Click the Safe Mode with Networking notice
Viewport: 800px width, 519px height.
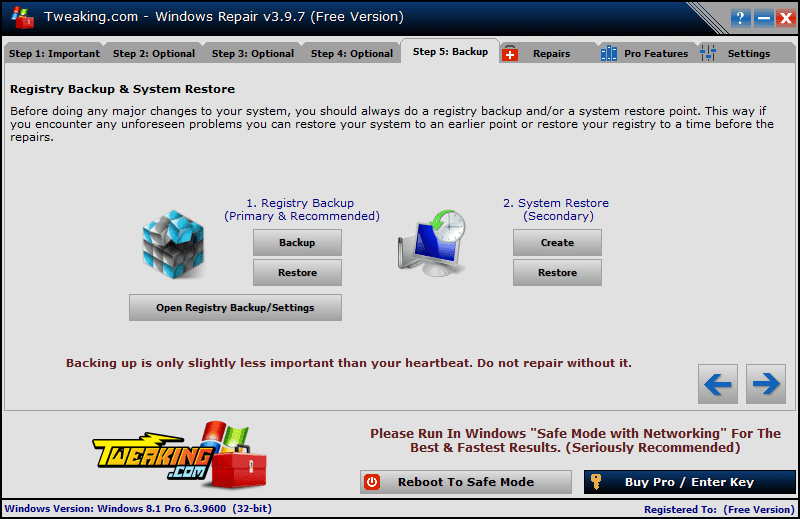tap(575, 440)
